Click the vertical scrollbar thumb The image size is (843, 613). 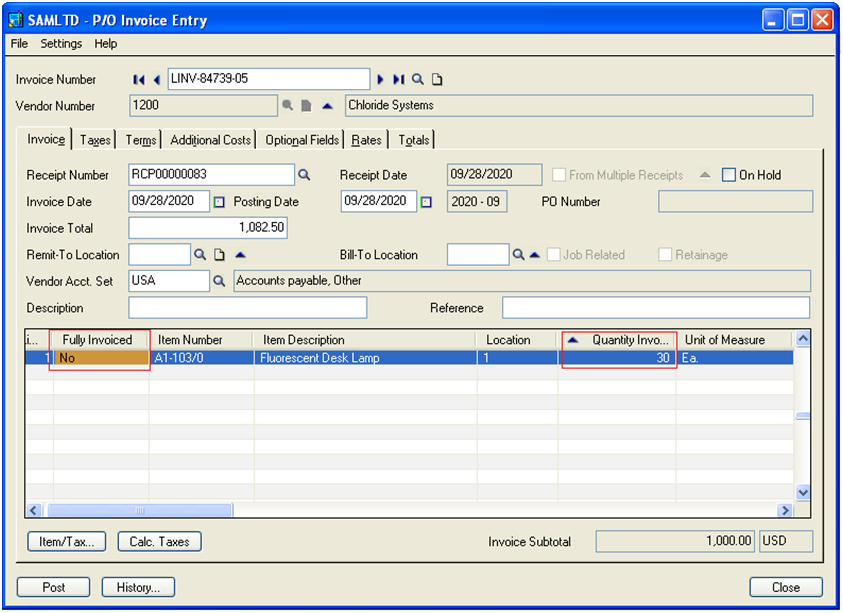pyautogui.click(x=803, y=416)
